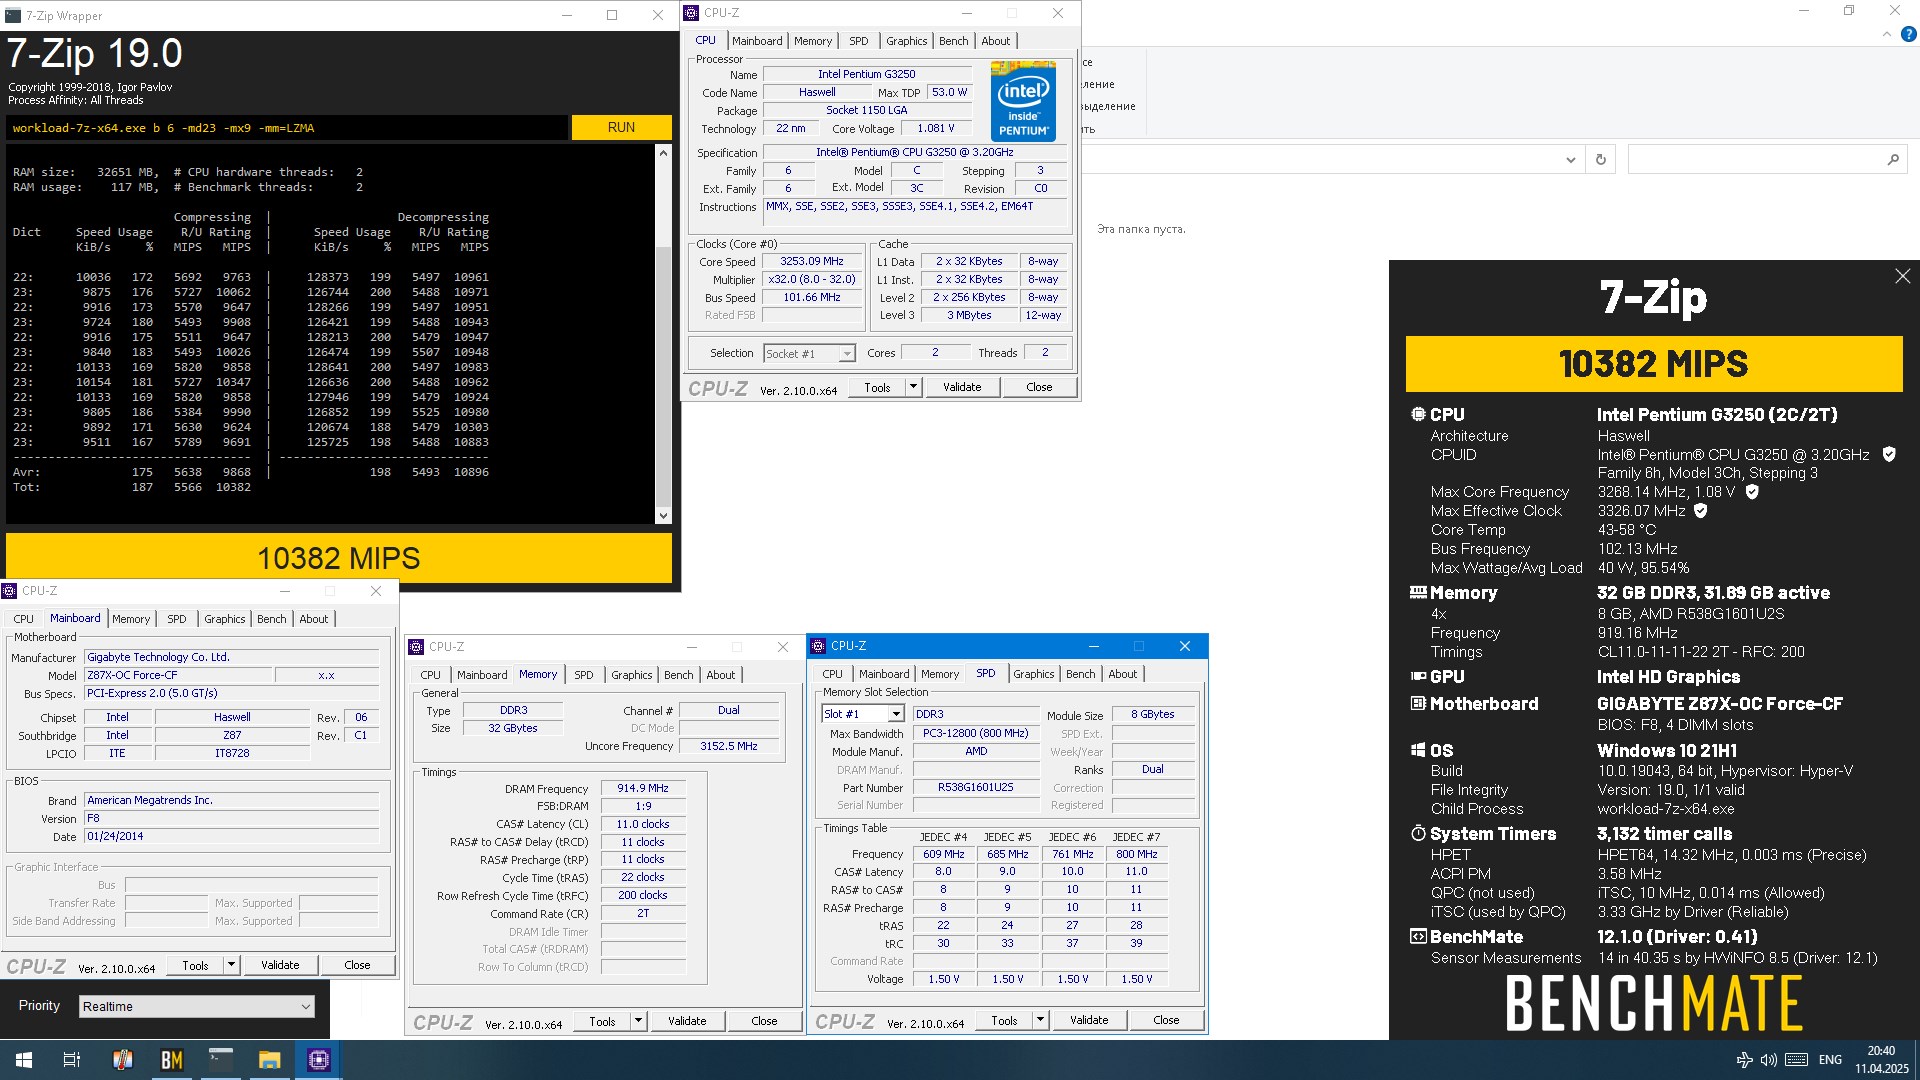This screenshot has height=1080, width=1920.
Task: Open Memory tab in the CPU-Z Mainboard window
Action: 131,619
